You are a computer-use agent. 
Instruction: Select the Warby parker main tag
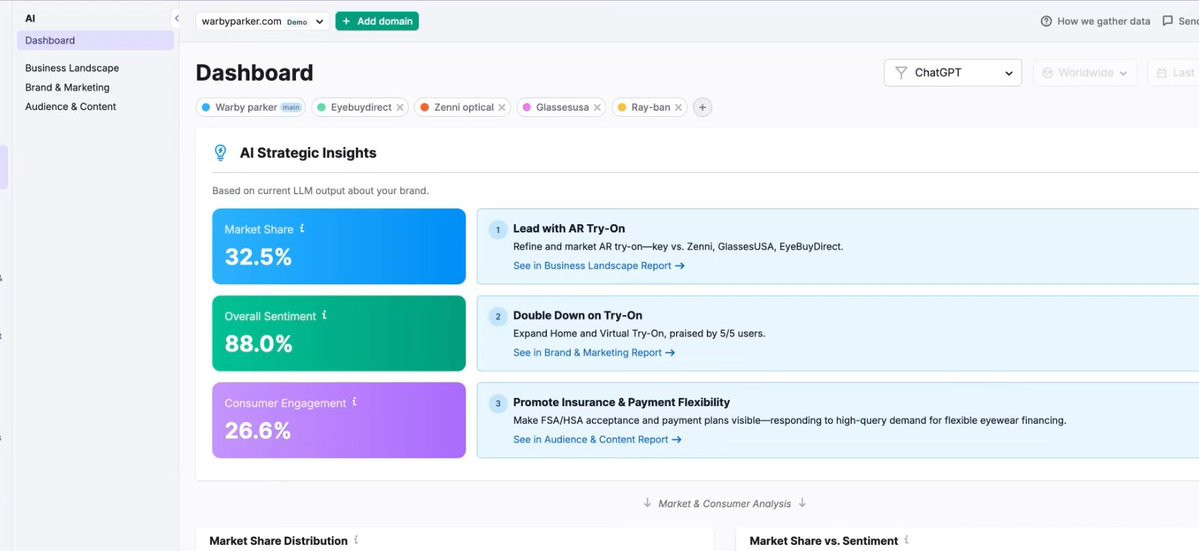250,108
